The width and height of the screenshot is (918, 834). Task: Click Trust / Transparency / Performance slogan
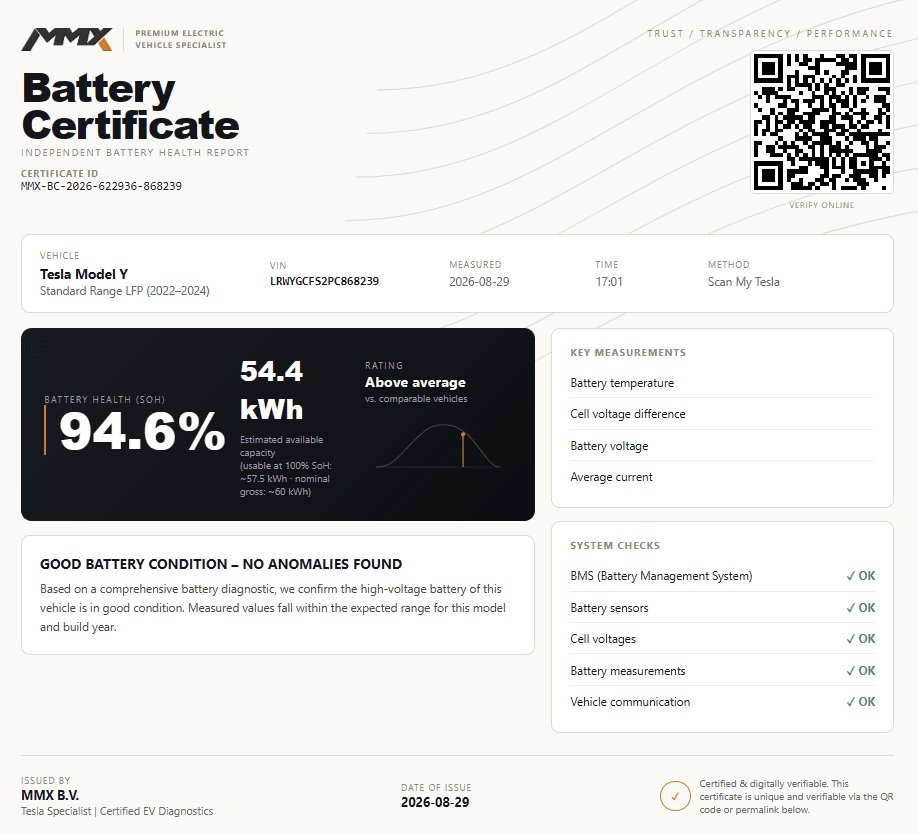(x=769, y=33)
